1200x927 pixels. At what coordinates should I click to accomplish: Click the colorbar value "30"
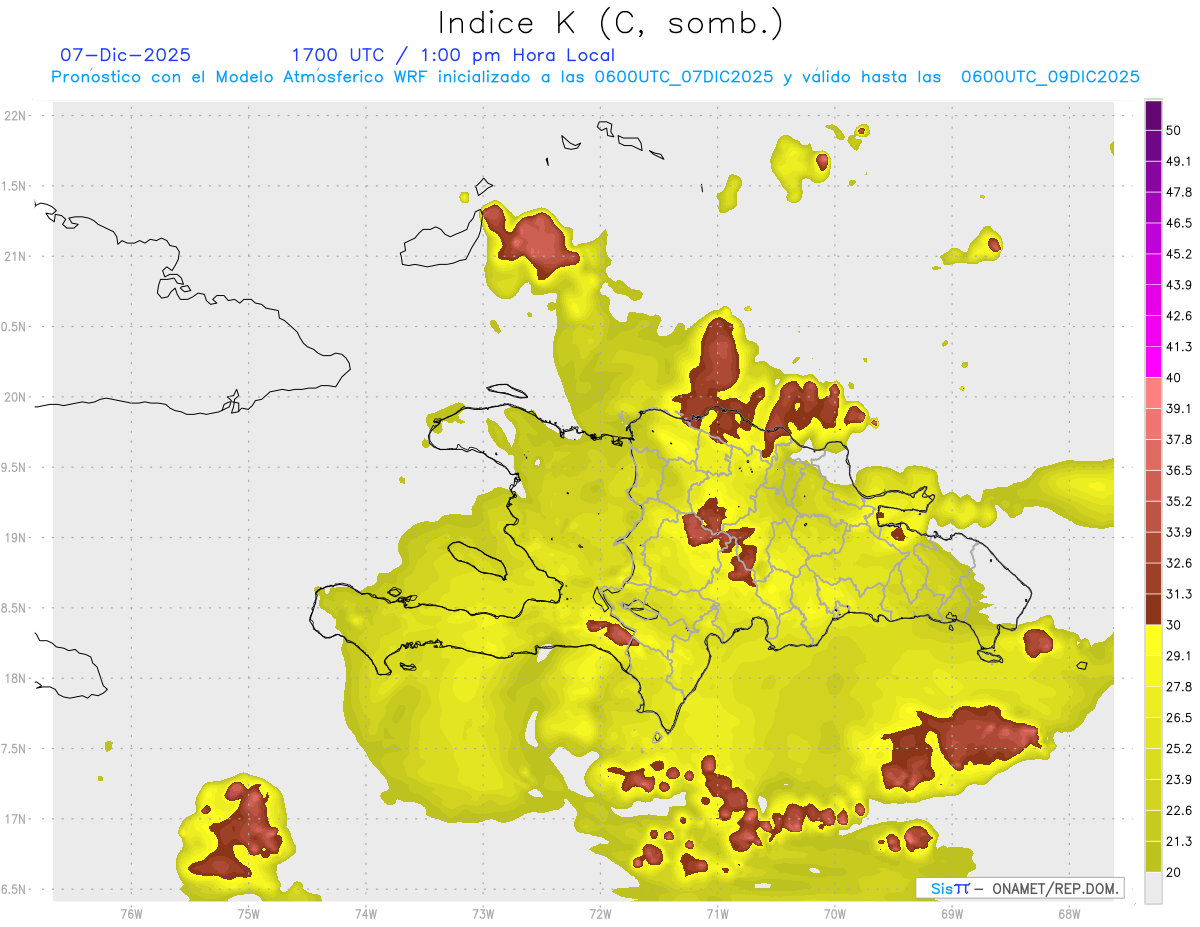(x=1174, y=626)
